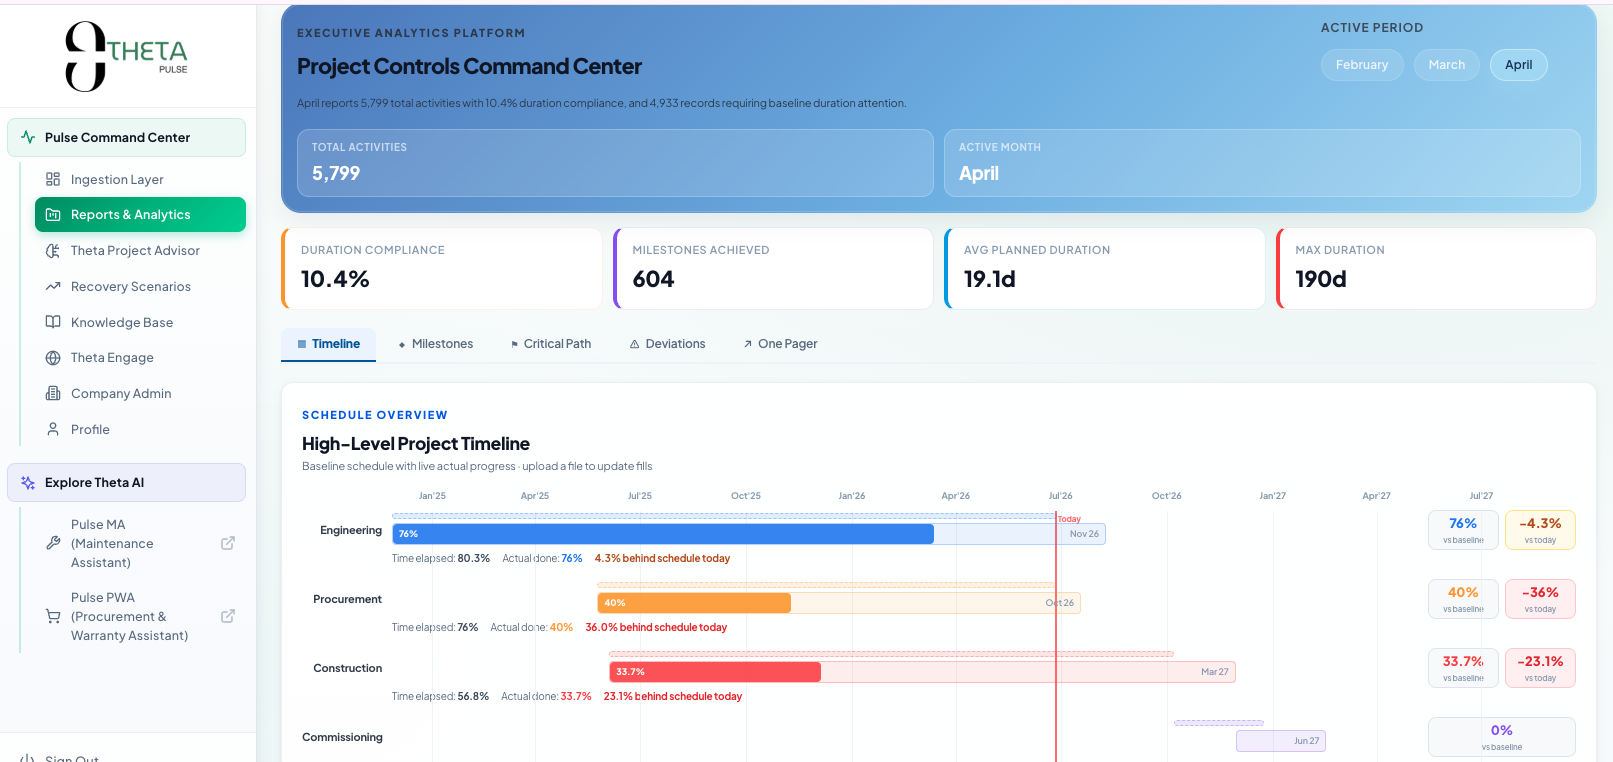This screenshot has height=762, width=1613.
Task: Click the Max Duration 190d card
Action: pyautogui.click(x=1436, y=269)
